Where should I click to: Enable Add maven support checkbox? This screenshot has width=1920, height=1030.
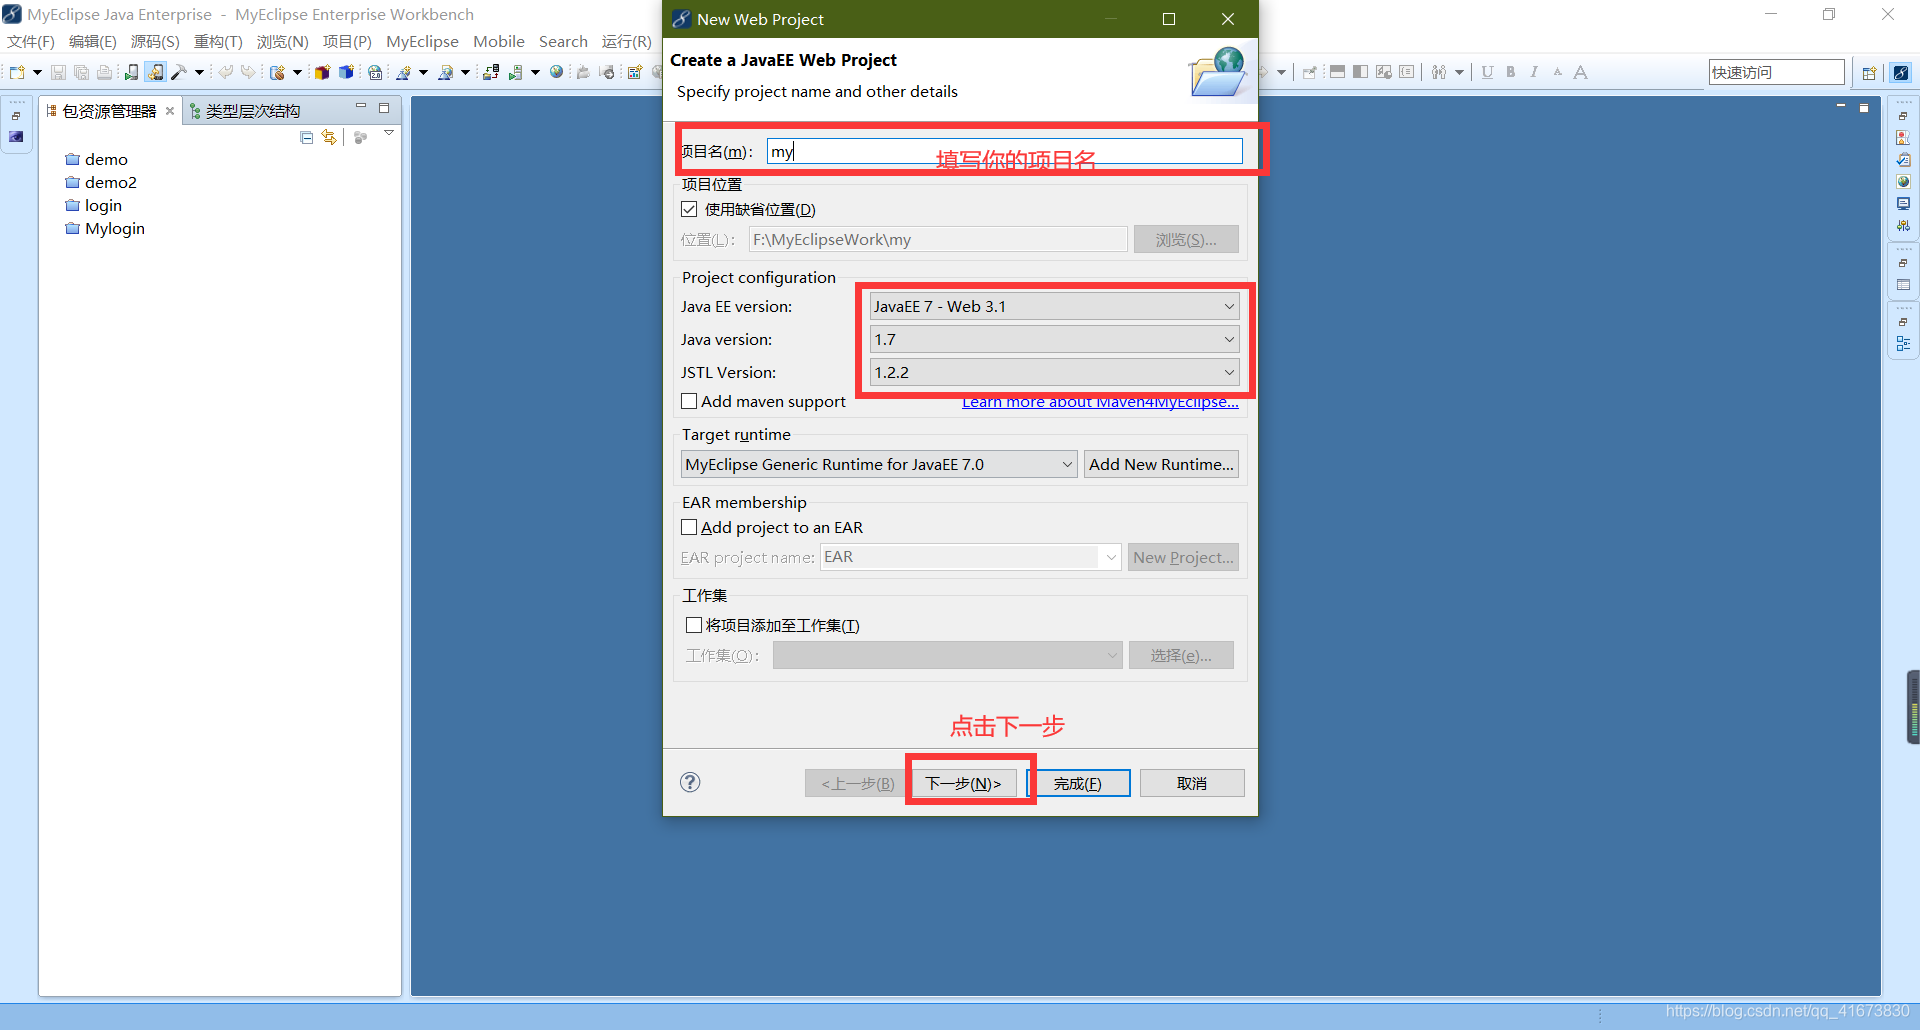click(689, 401)
